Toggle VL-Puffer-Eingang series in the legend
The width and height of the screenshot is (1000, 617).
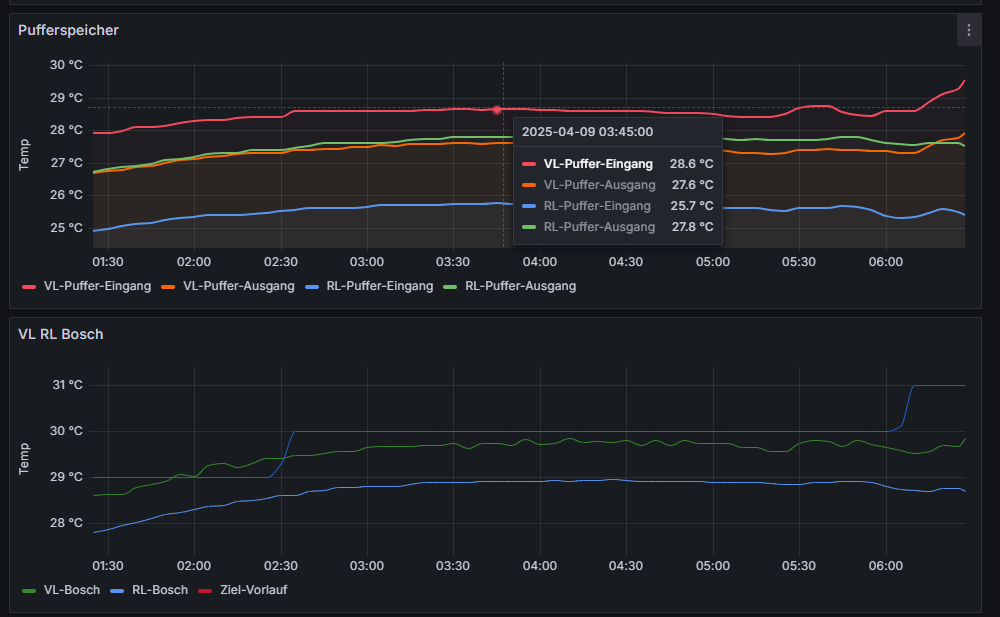tap(97, 286)
